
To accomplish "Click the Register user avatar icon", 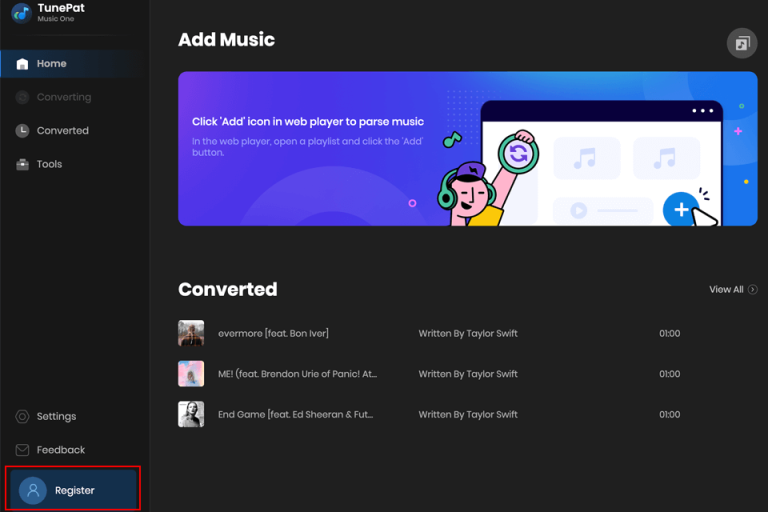I will click(33, 490).
